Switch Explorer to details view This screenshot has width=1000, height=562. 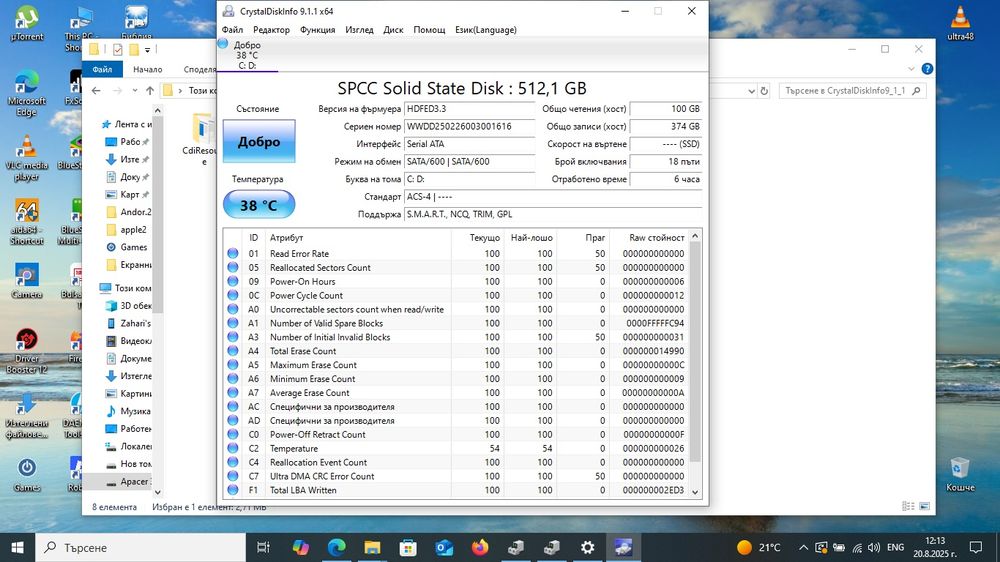[908, 506]
